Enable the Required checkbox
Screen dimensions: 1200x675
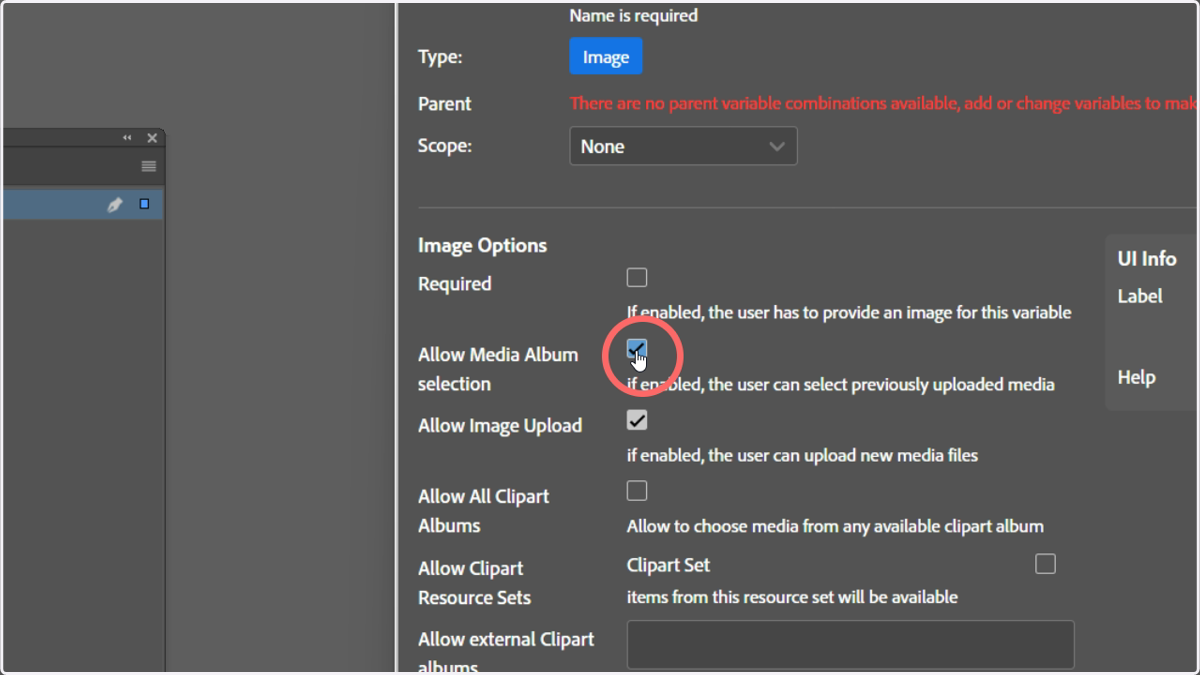pyautogui.click(x=637, y=277)
